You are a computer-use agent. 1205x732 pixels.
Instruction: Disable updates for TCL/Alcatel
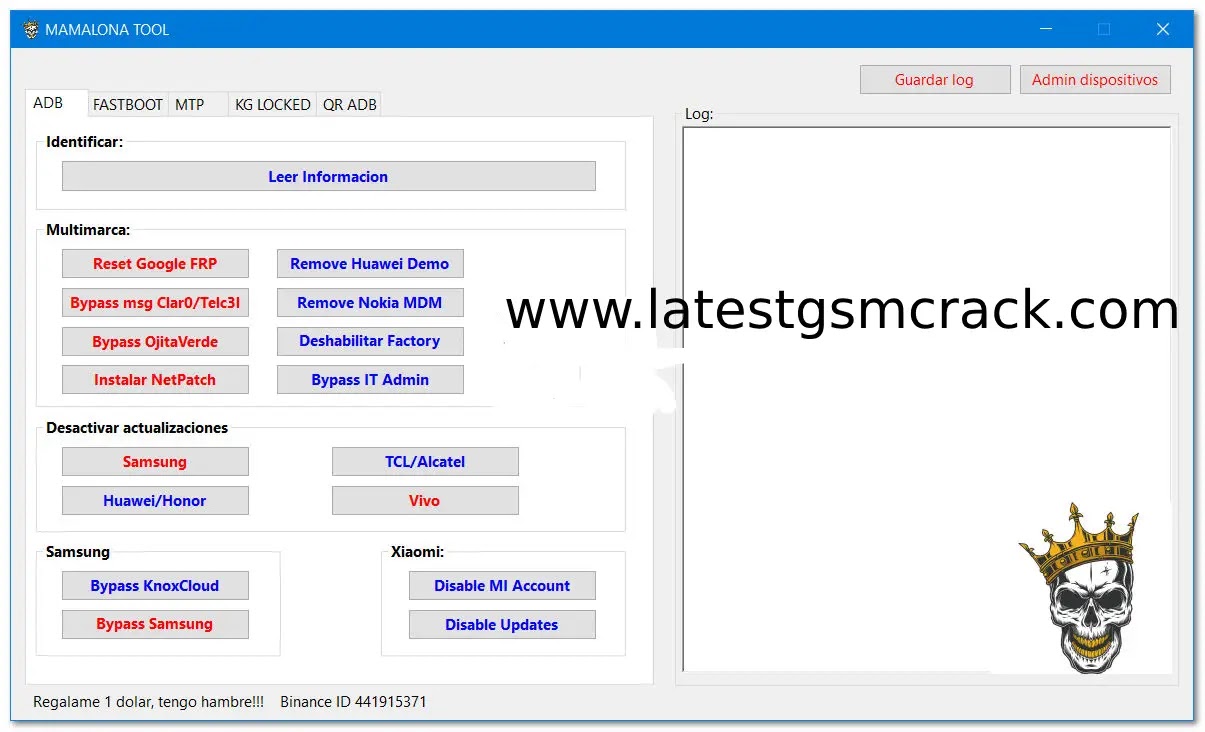point(425,462)
